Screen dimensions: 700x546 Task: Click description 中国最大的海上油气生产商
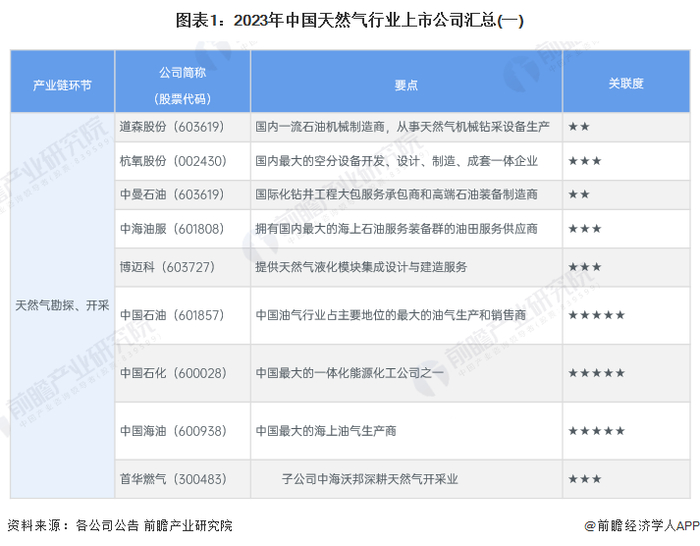[x=326, y=431]
